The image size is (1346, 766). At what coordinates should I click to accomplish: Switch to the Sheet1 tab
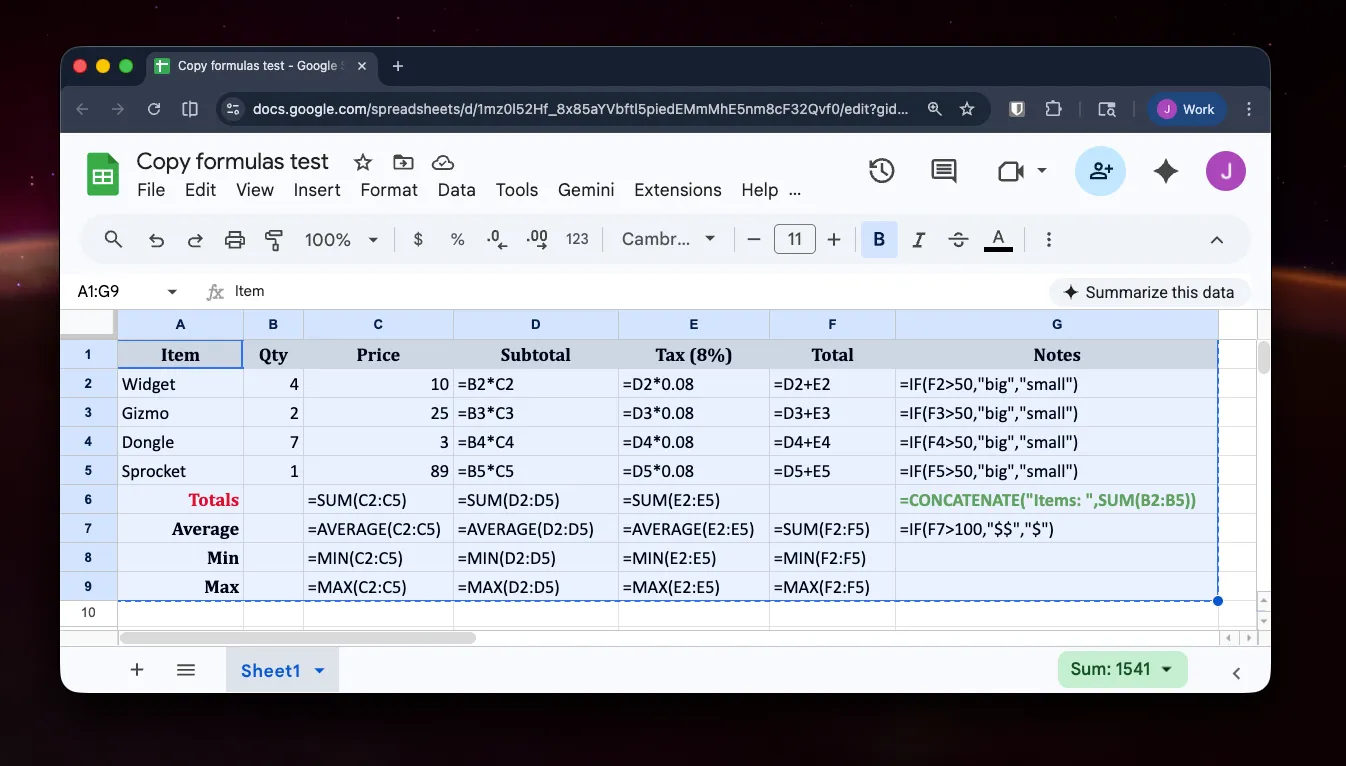click(271, 670)
